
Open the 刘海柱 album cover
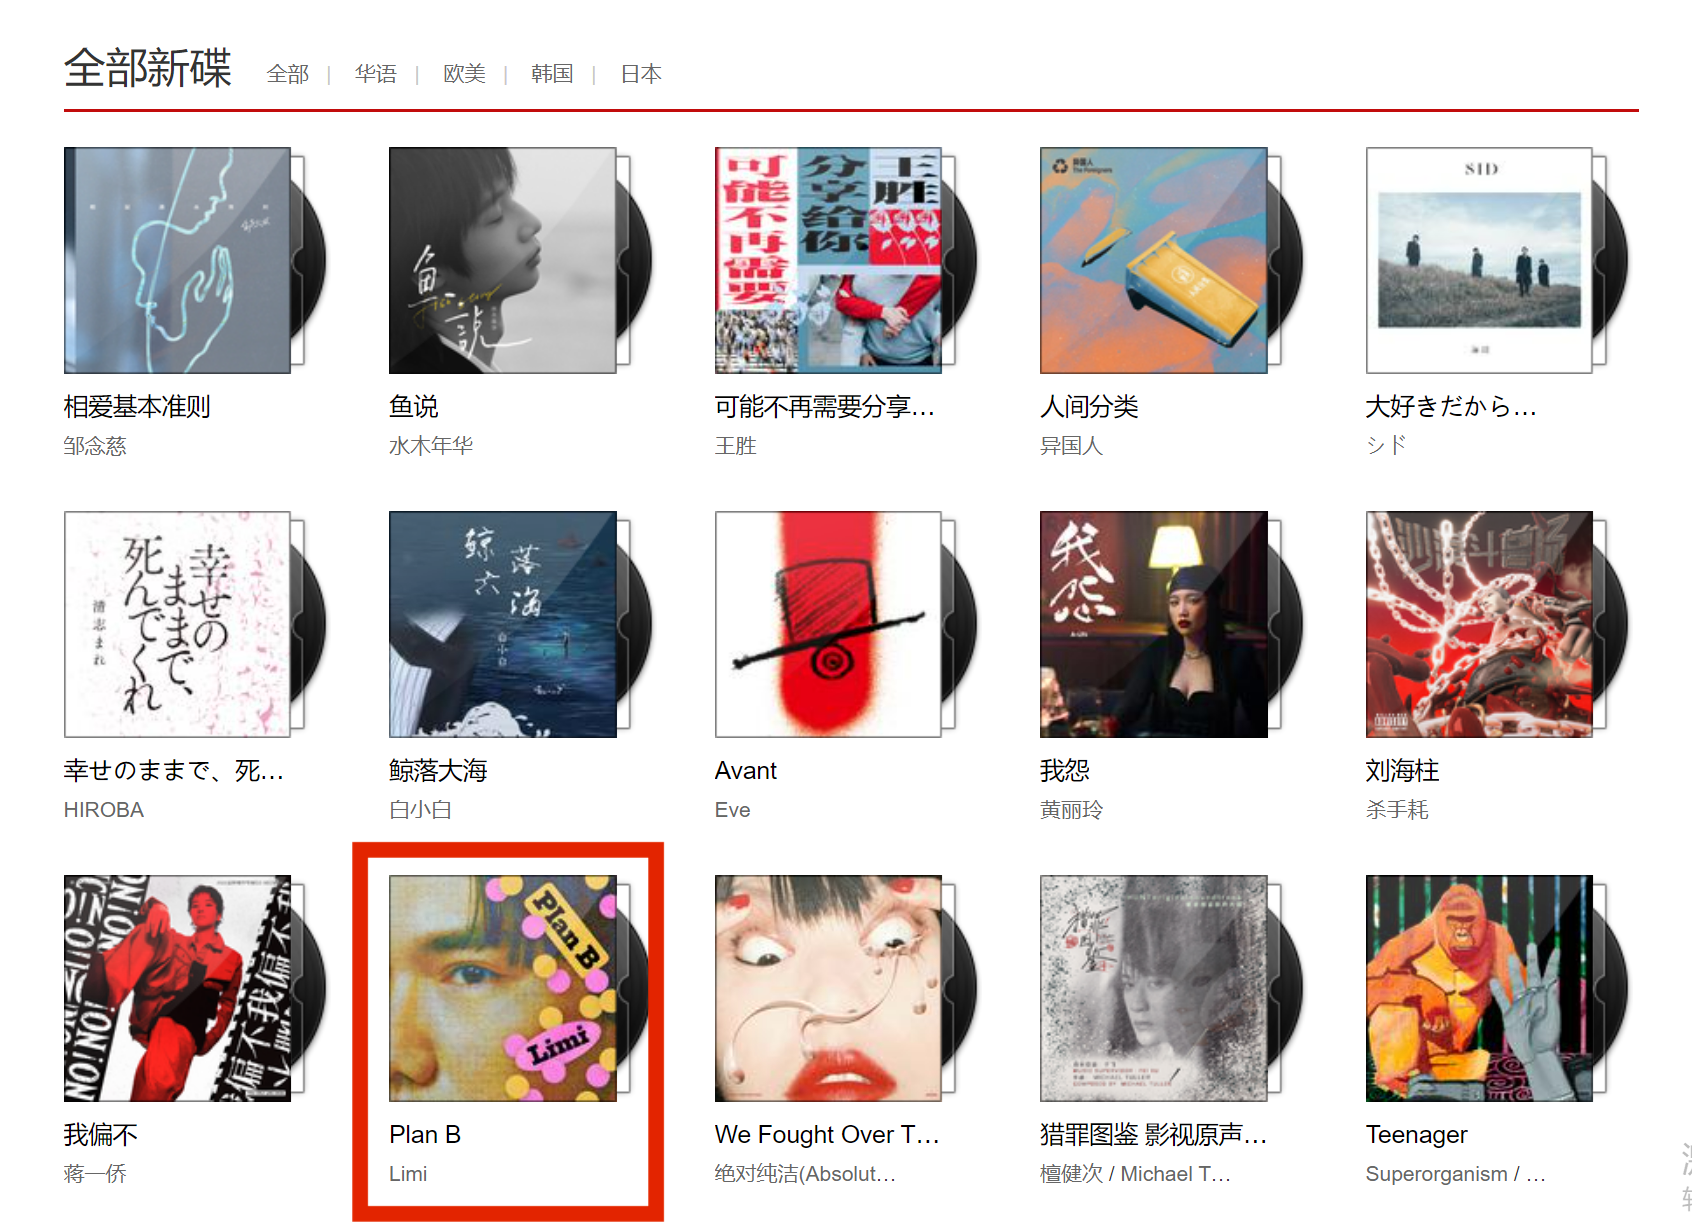tap(1479, 624)
